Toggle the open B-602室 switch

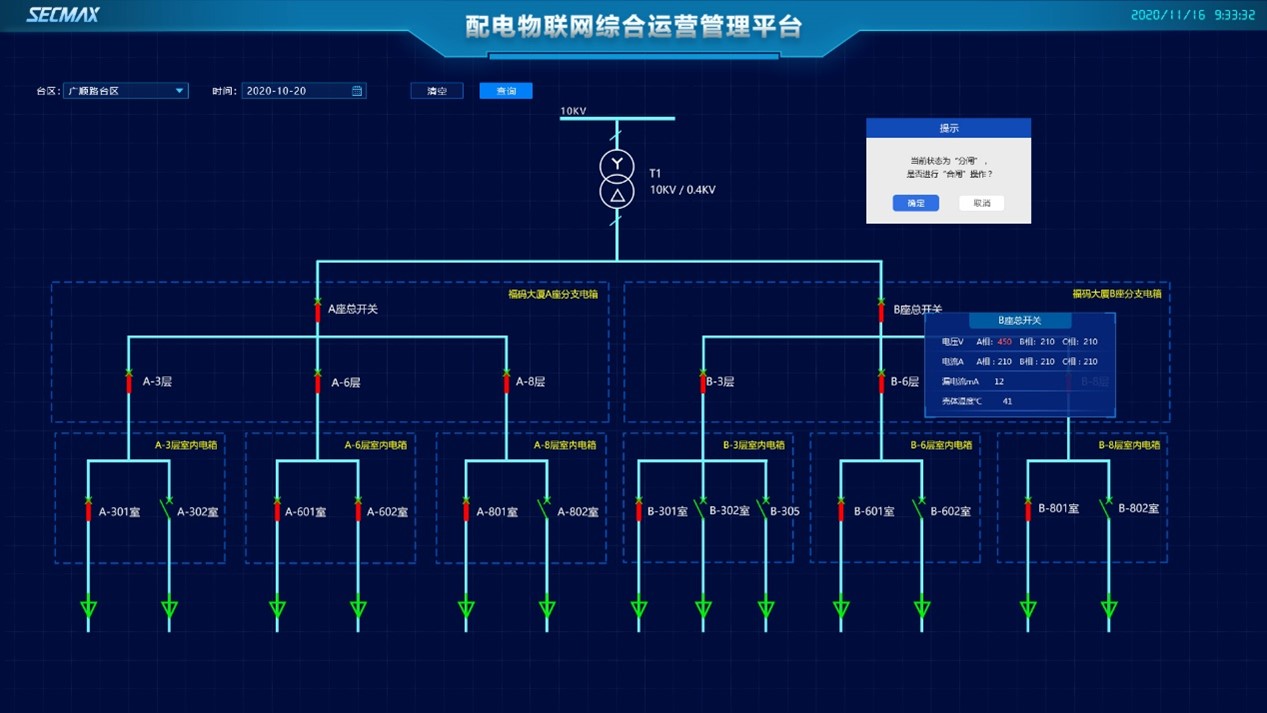[921, 510]
